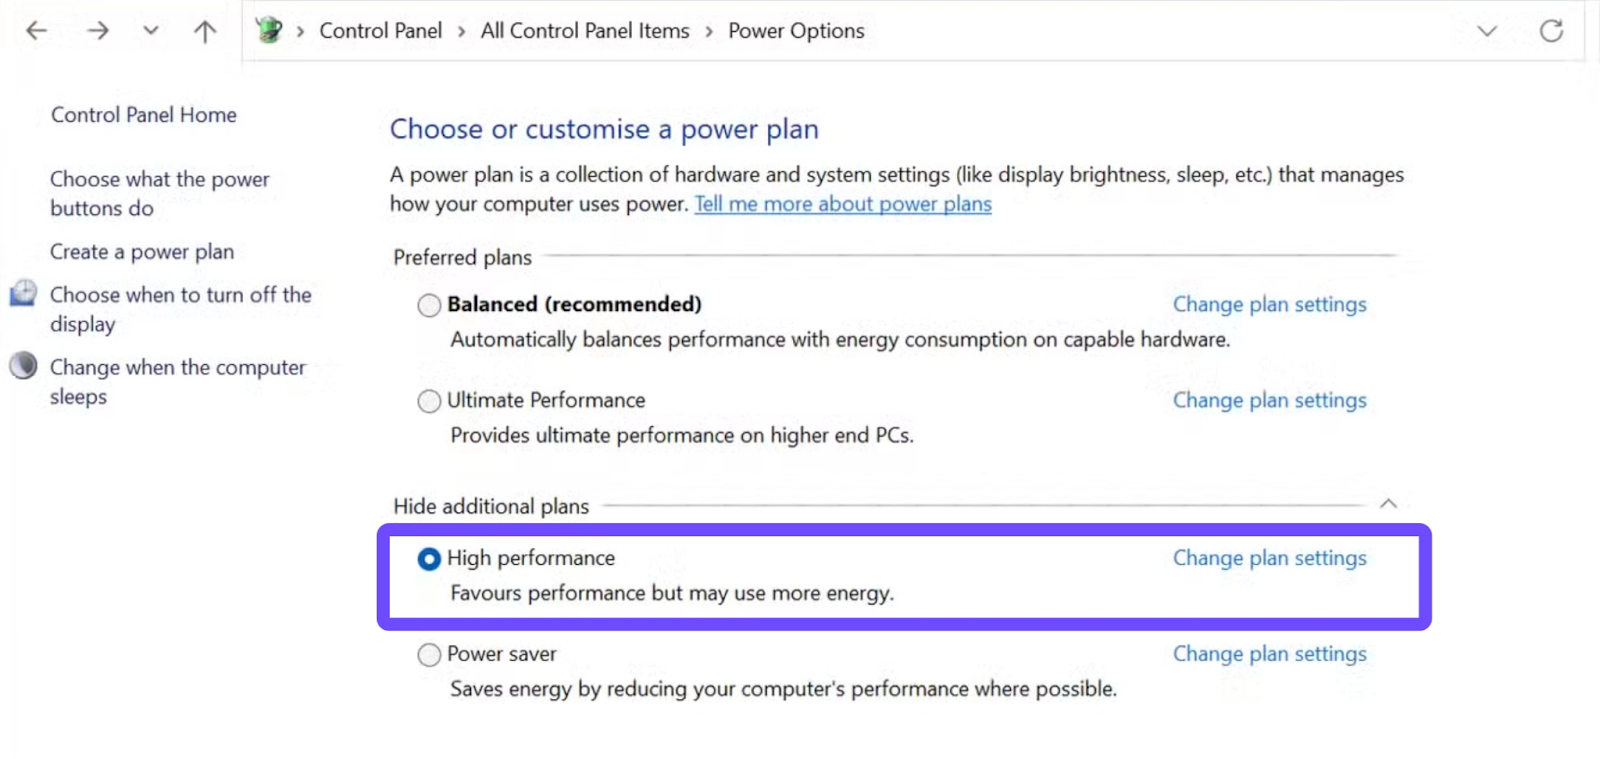Open recent locations dropdown arrow
Image resolution: width=1600 pixels, height=759 pixels.
(x=151, y=31)
